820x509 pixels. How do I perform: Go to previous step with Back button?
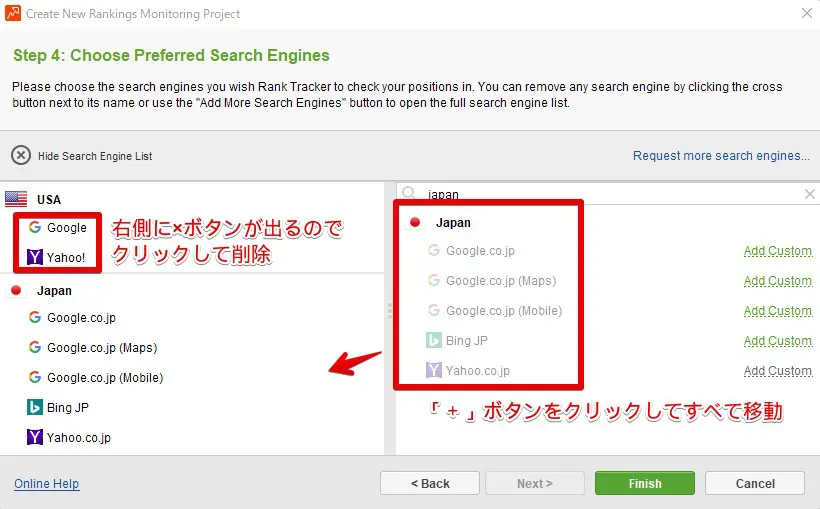(x=429, y=484)
